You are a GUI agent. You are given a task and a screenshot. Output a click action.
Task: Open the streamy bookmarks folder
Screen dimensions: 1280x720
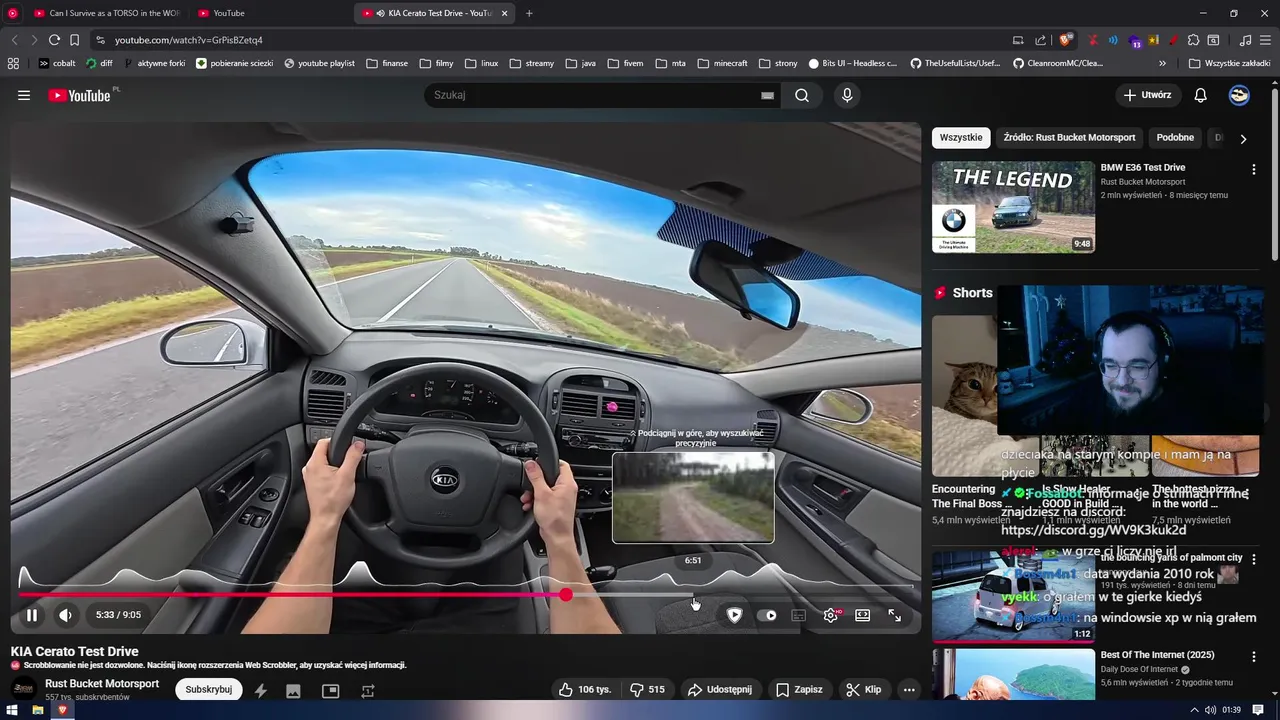click(531, 63)
